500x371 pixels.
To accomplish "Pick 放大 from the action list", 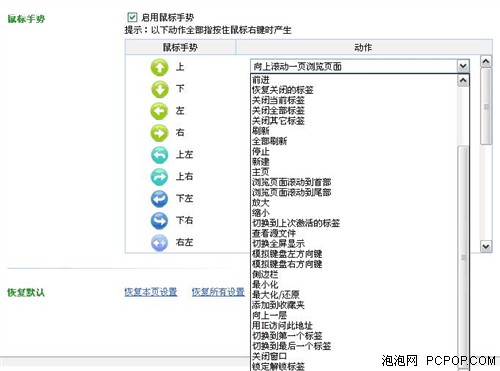I will pyautogui.click(x=261, y=203).
